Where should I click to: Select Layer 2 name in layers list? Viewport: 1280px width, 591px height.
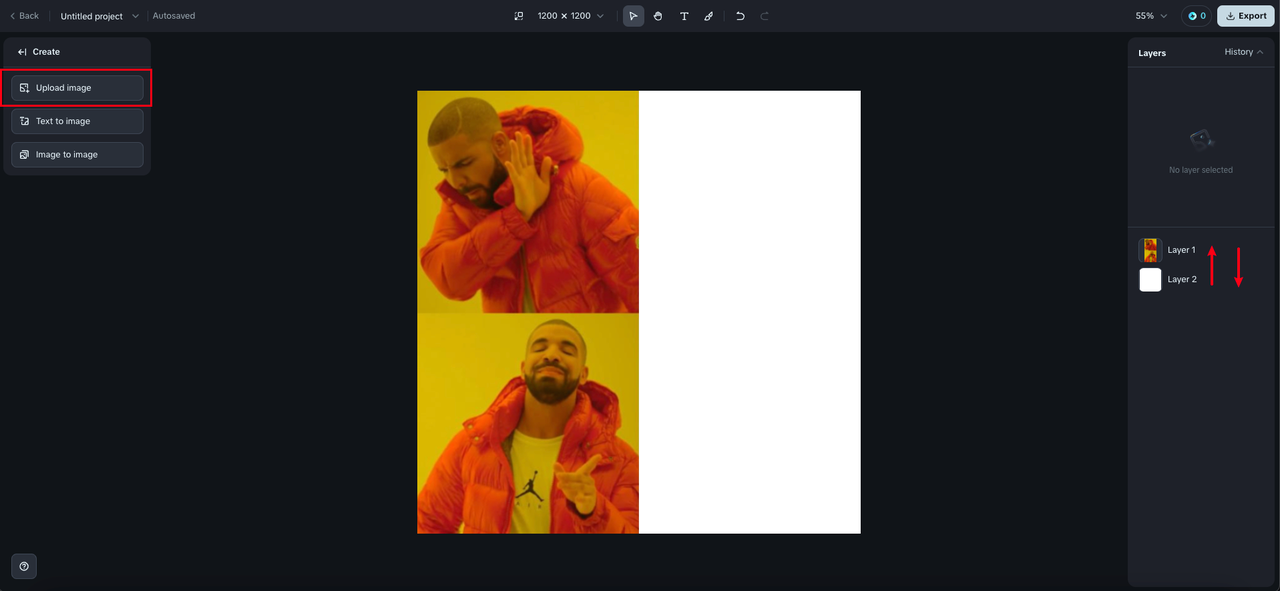click(x=1182, y=279)
